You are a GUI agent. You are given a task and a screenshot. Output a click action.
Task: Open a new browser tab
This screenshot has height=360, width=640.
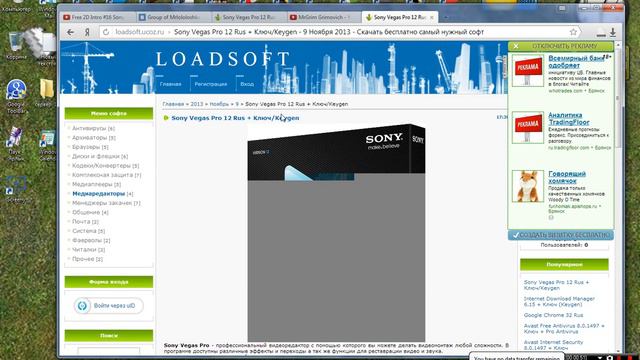pos(446,17)
